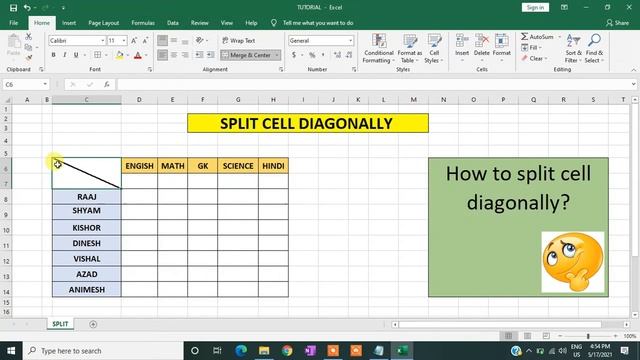Open the font size dropdown
This screenshot has height=360, width=640.
[124, 40]
